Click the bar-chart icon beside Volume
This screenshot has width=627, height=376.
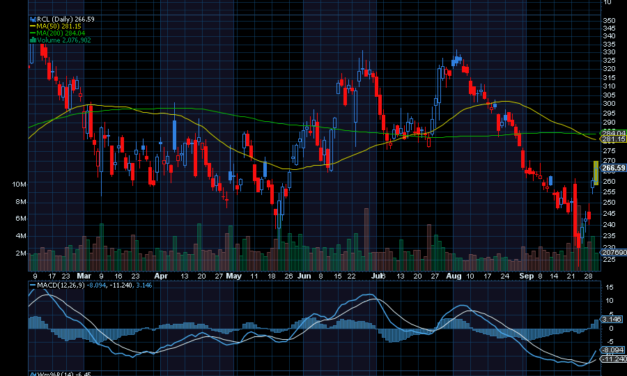[33, 40]
